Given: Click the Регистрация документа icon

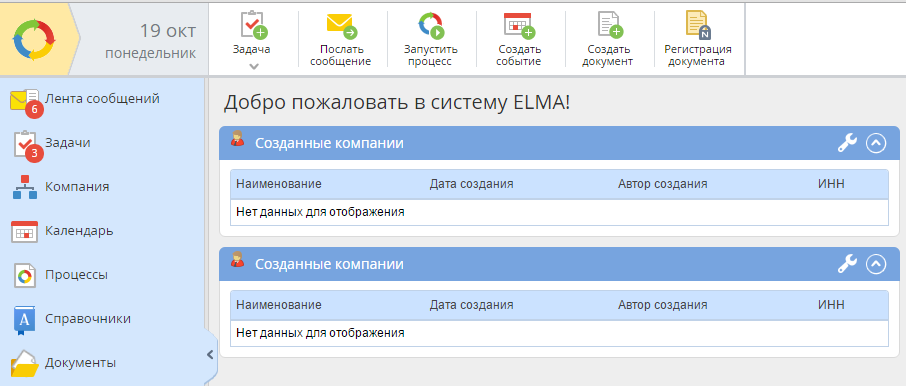Looking at the screenshot, I should click(698, 25).
